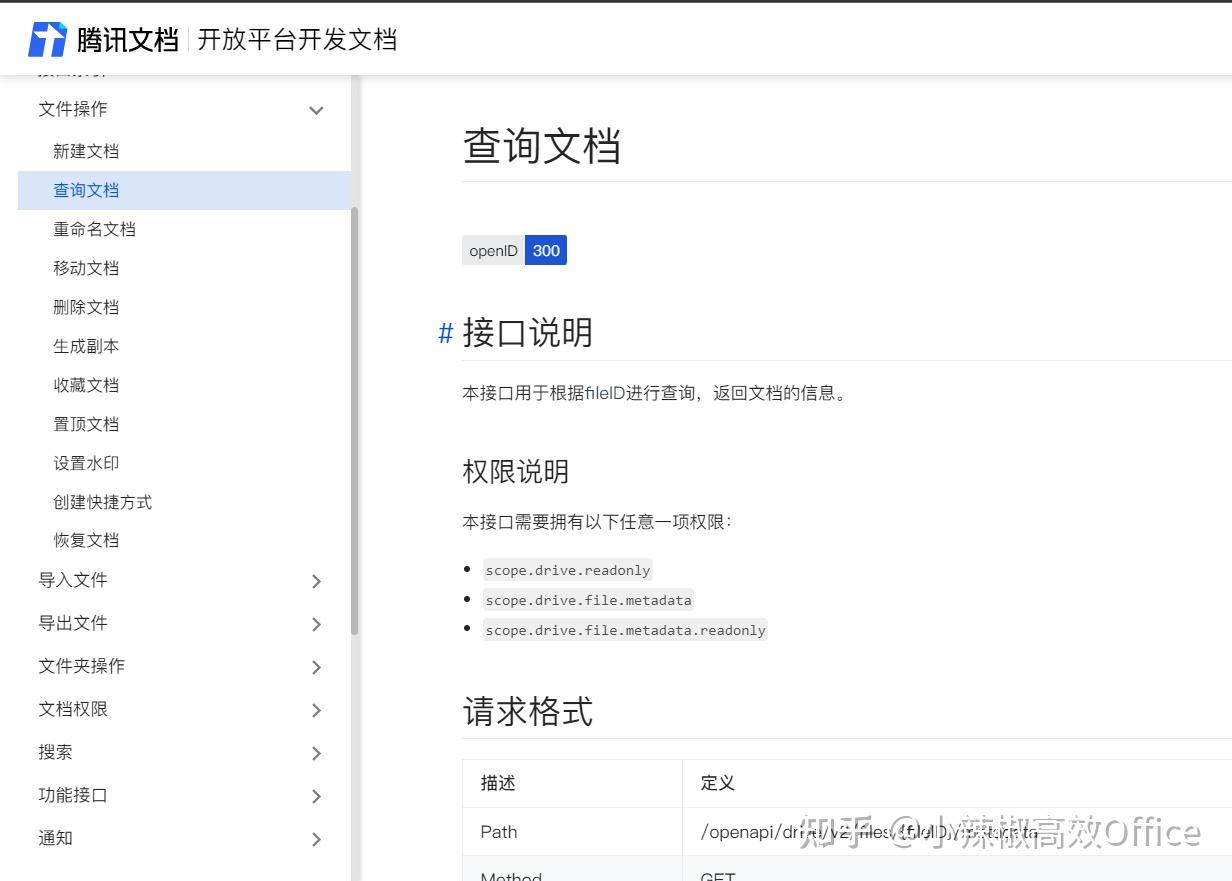Open the 创建快捷方式 page
Screen dimensions: 1232x881
(103, 502)
